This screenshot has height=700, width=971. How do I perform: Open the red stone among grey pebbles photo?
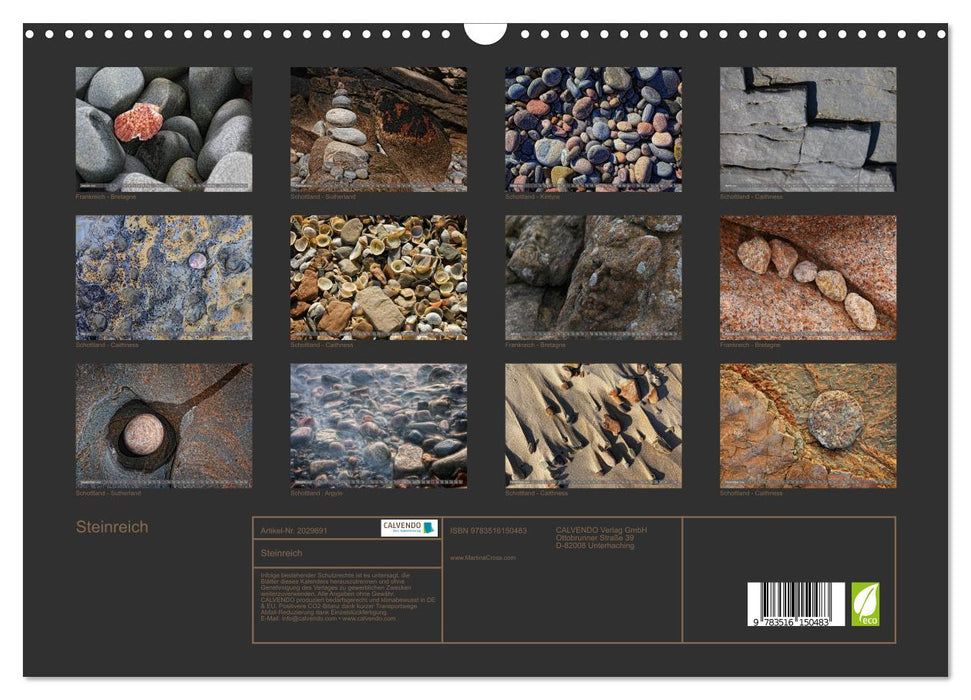(164, 129)
